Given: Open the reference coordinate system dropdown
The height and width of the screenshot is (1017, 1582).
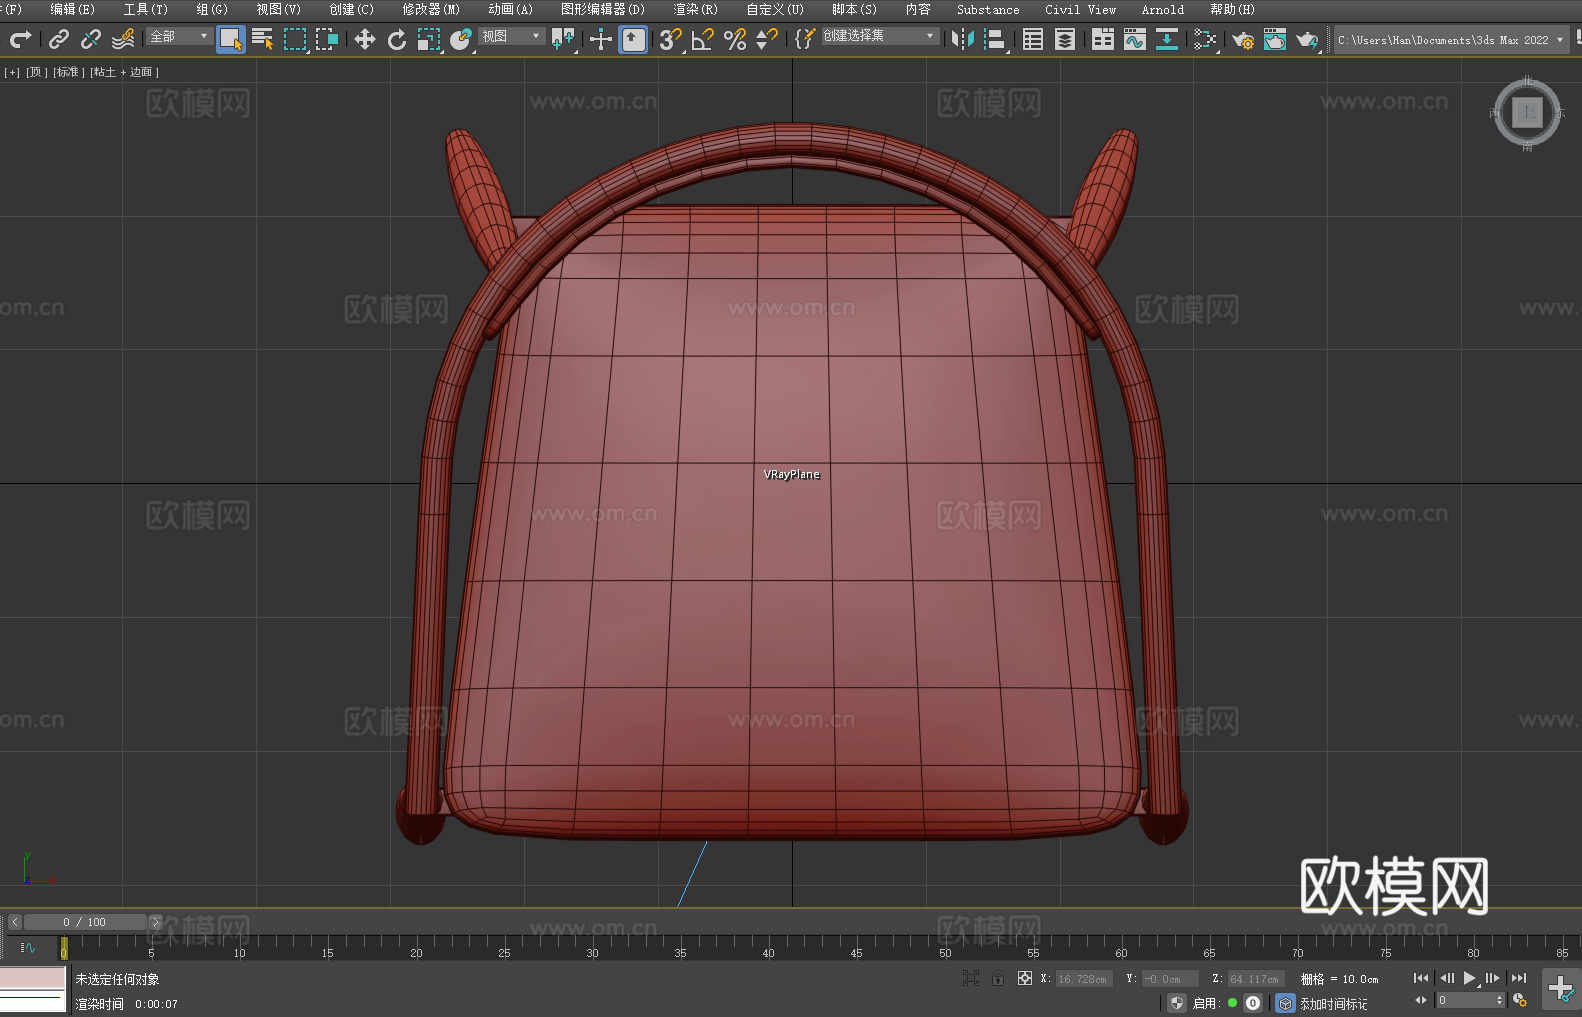Looking at the screenshot, I should (x=511, y=36).
